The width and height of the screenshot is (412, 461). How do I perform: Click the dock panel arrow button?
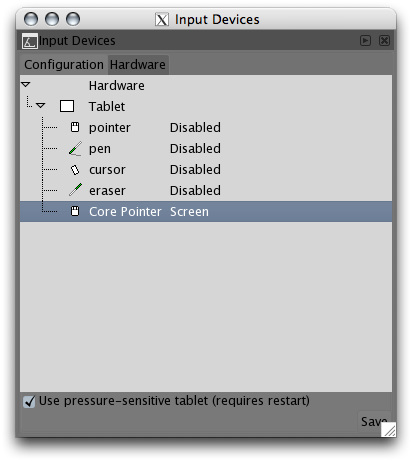[x=365, y=41]
